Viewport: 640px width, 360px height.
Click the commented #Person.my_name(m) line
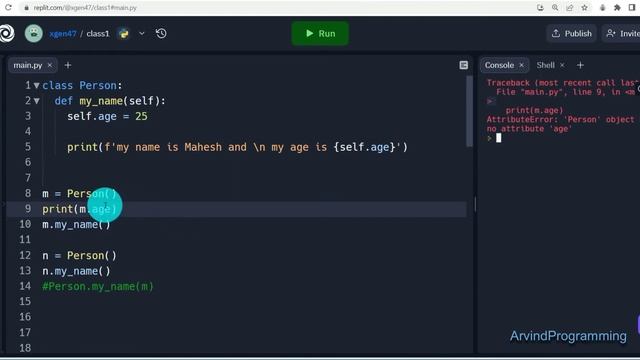(98, 287)
